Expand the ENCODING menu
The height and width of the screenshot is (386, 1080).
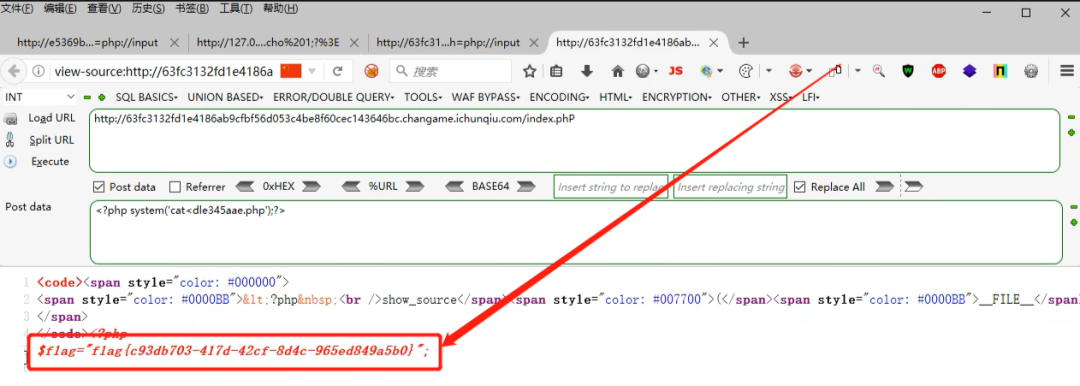(560, 97)
